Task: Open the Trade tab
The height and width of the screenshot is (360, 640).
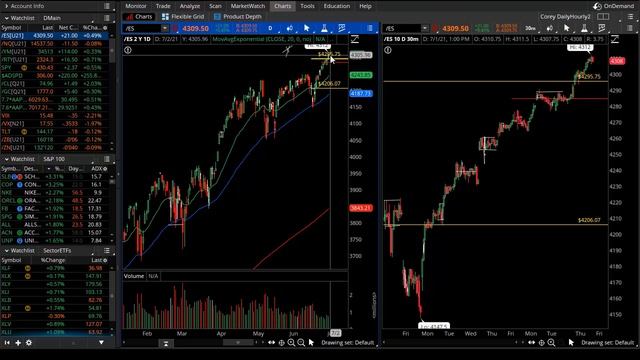Action: (x=163, y=6)
